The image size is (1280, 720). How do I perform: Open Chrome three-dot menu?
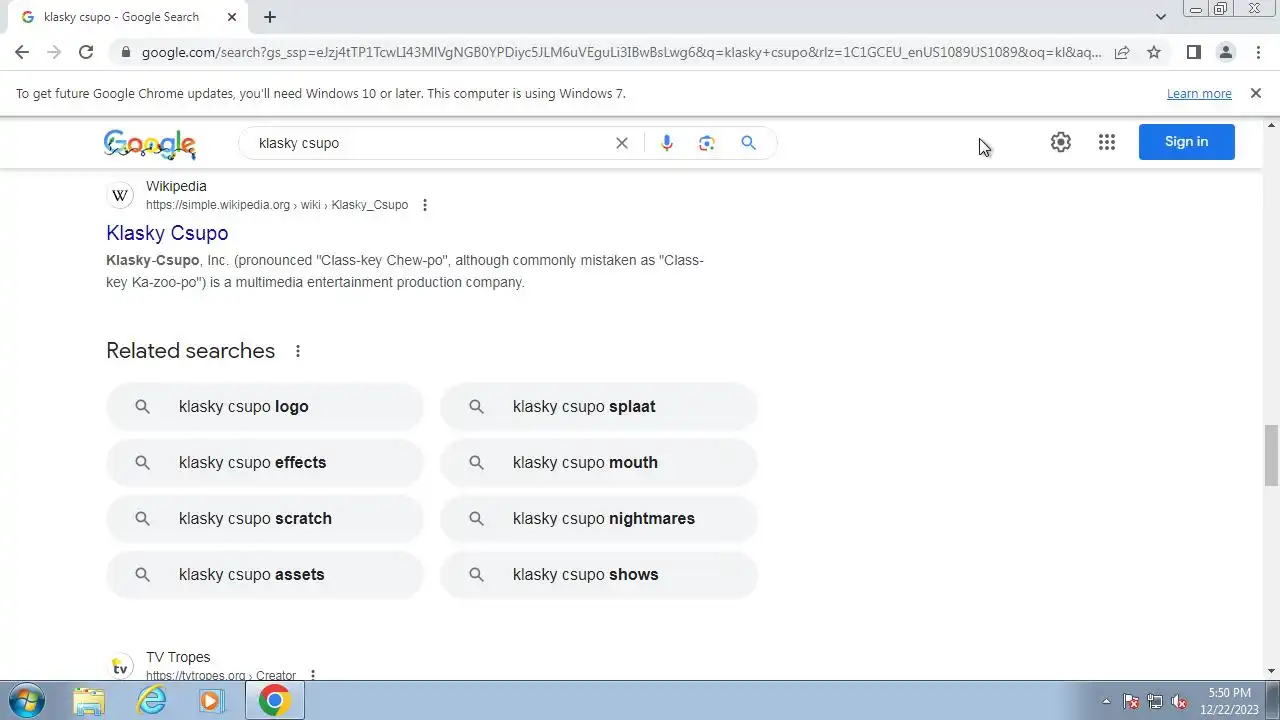(1258, 52)
